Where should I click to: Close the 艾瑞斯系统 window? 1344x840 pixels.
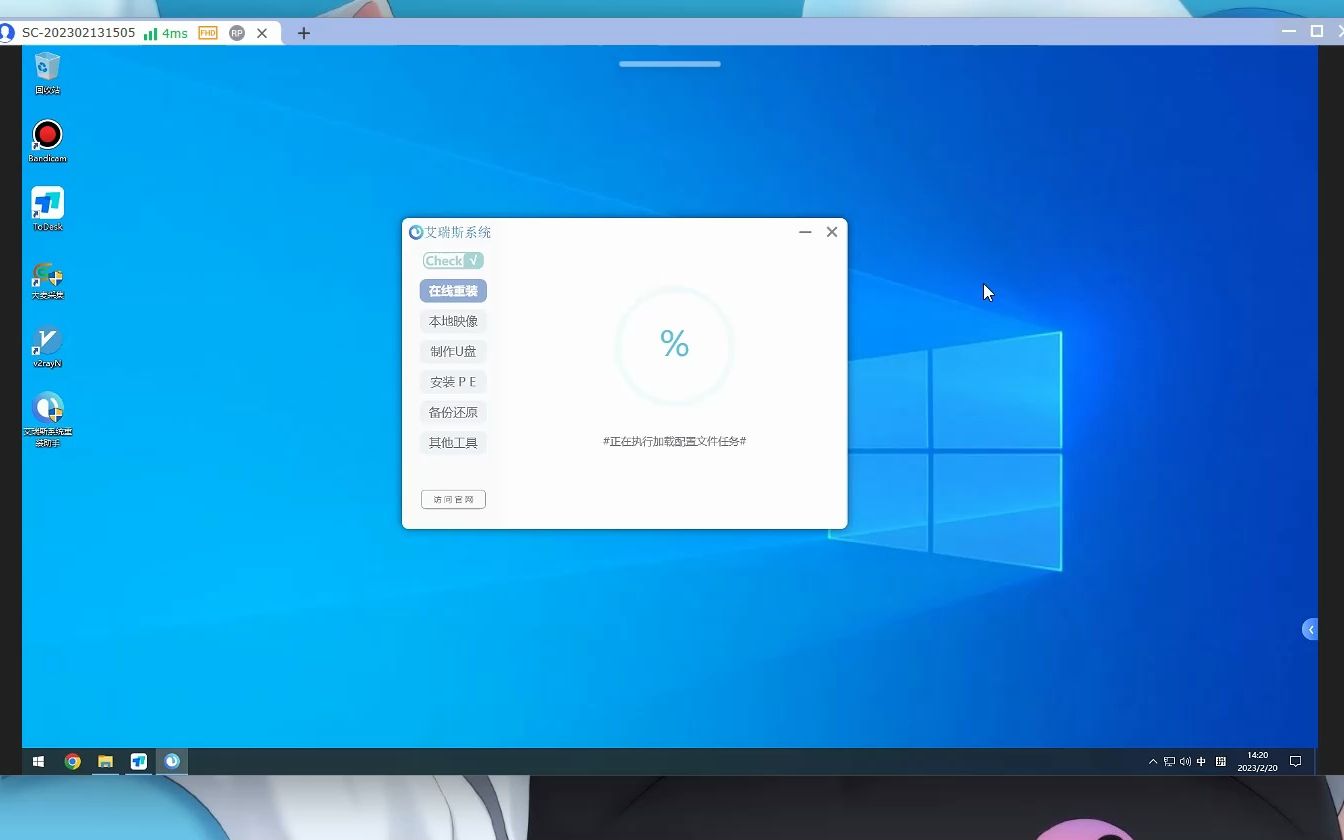(832, 232)
